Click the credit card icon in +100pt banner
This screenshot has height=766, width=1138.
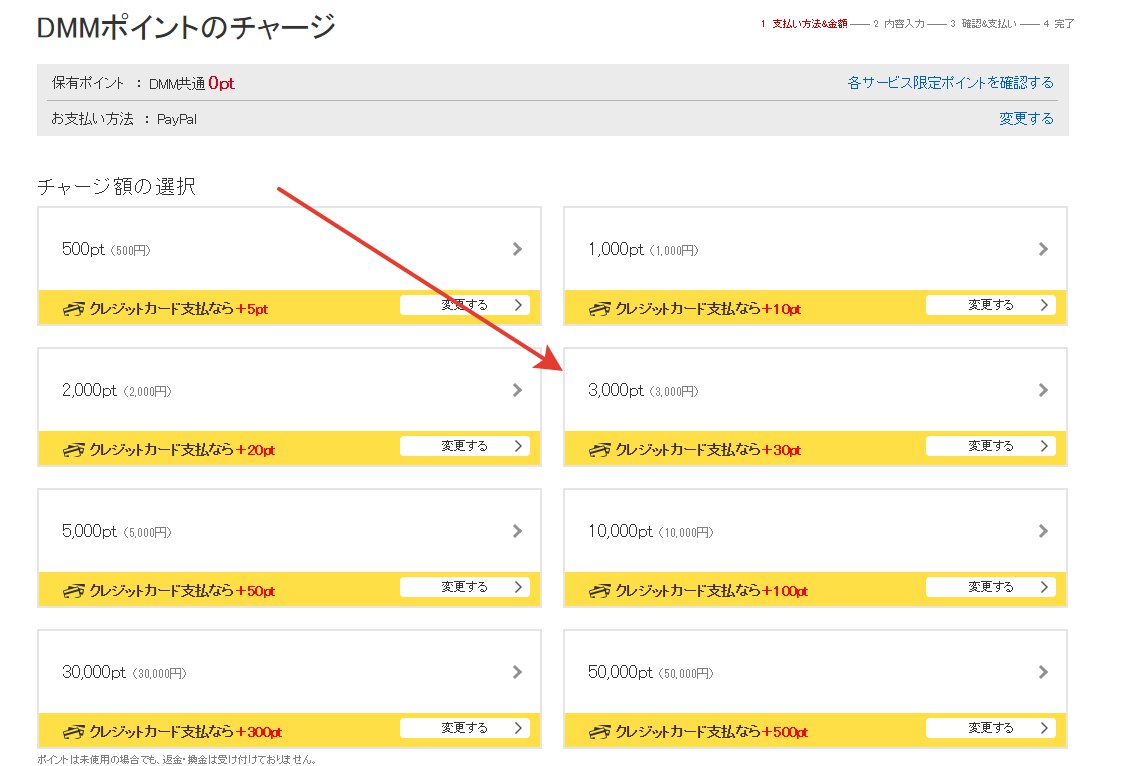click(599, 591)
